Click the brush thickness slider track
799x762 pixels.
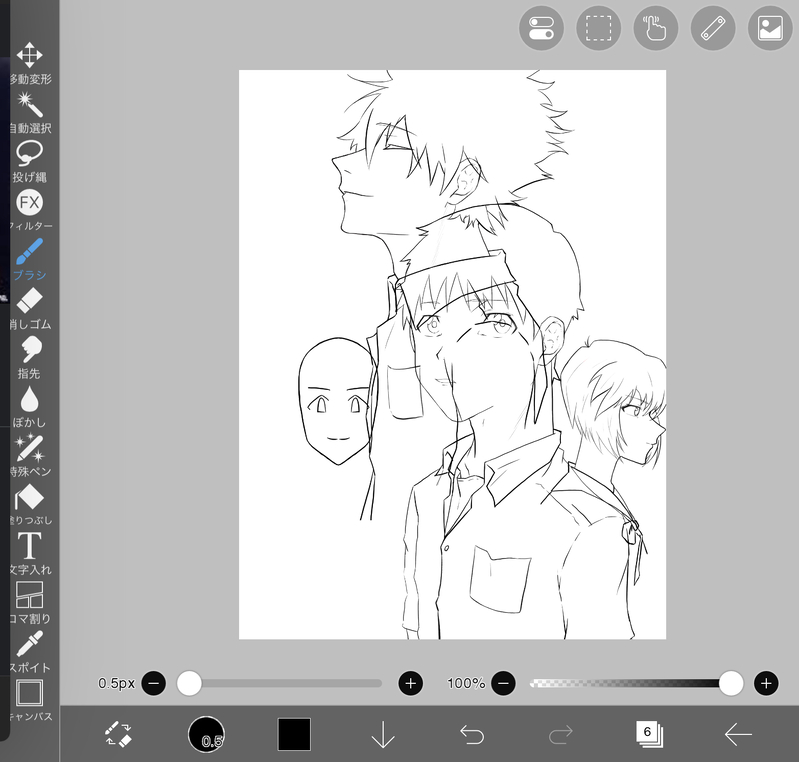click(279, 683)
